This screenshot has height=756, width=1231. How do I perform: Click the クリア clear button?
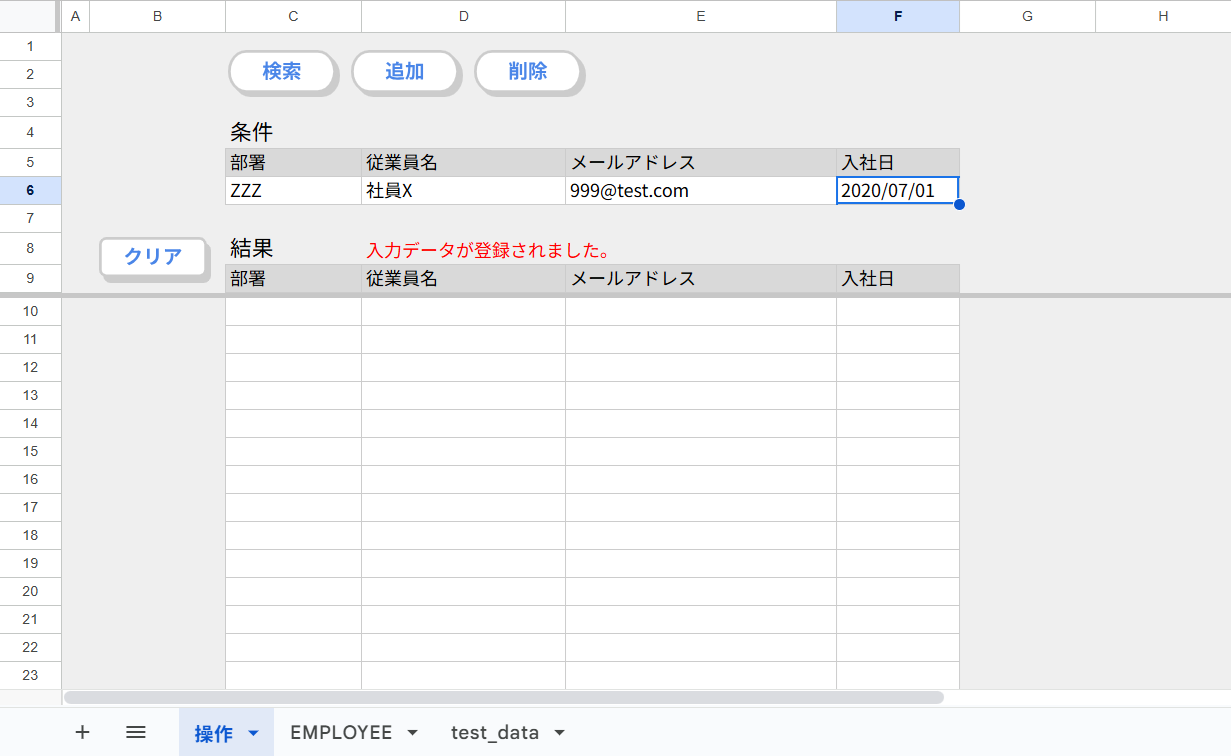153,256
